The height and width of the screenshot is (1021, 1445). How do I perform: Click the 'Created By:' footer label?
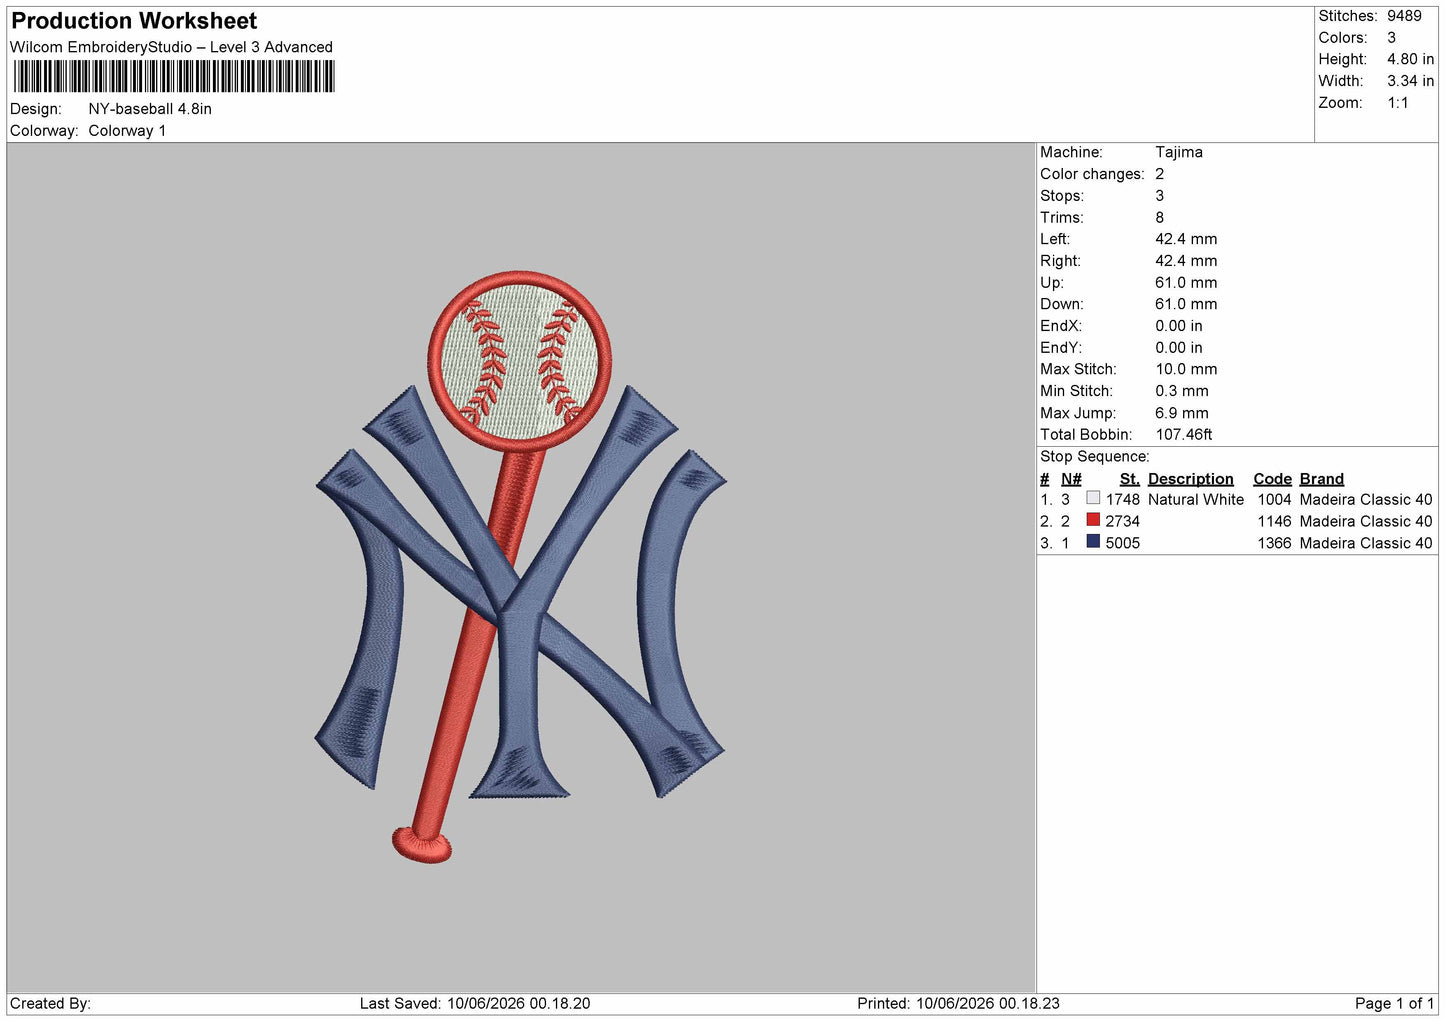tap(50, 1003)
